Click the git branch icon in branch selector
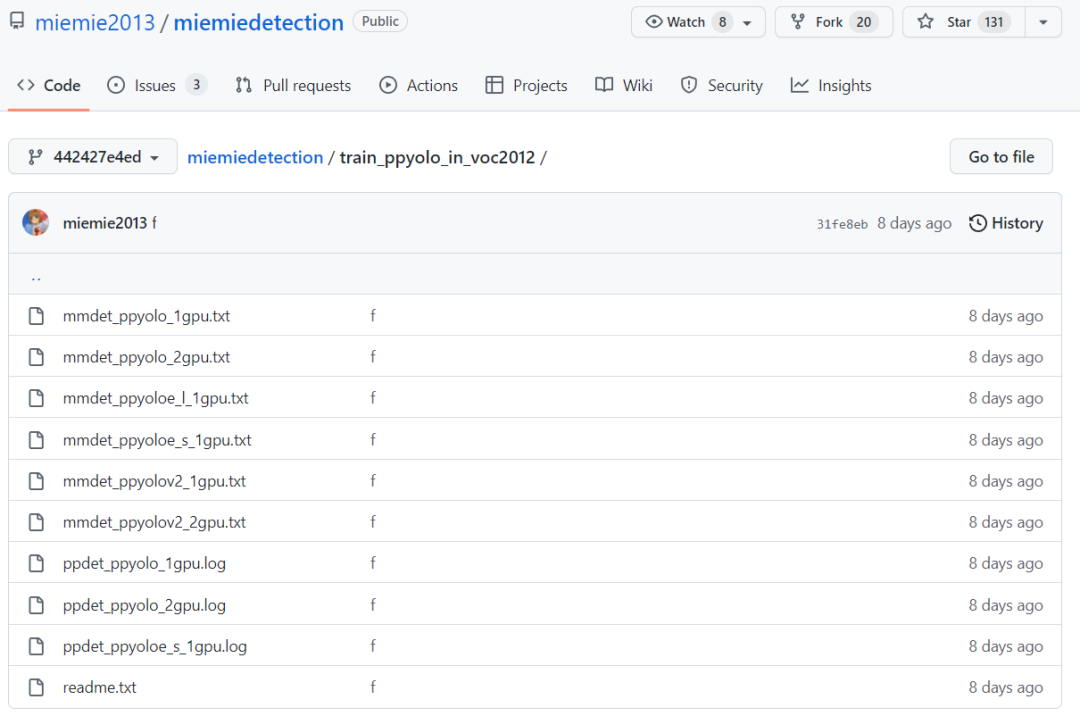This screenshot has width=1080, height=716. coord(35,157)
